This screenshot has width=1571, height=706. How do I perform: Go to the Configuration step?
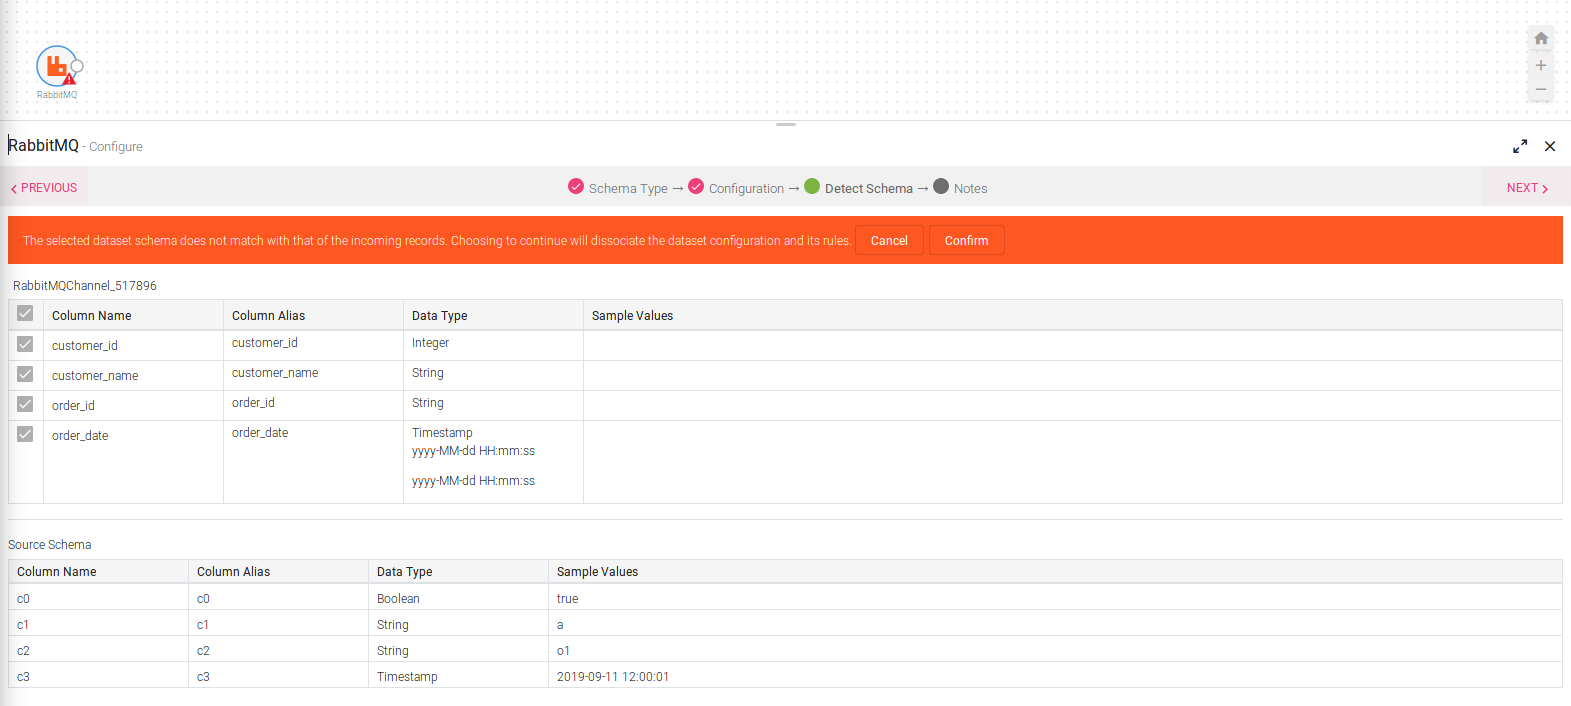click(x=746, y=188)
